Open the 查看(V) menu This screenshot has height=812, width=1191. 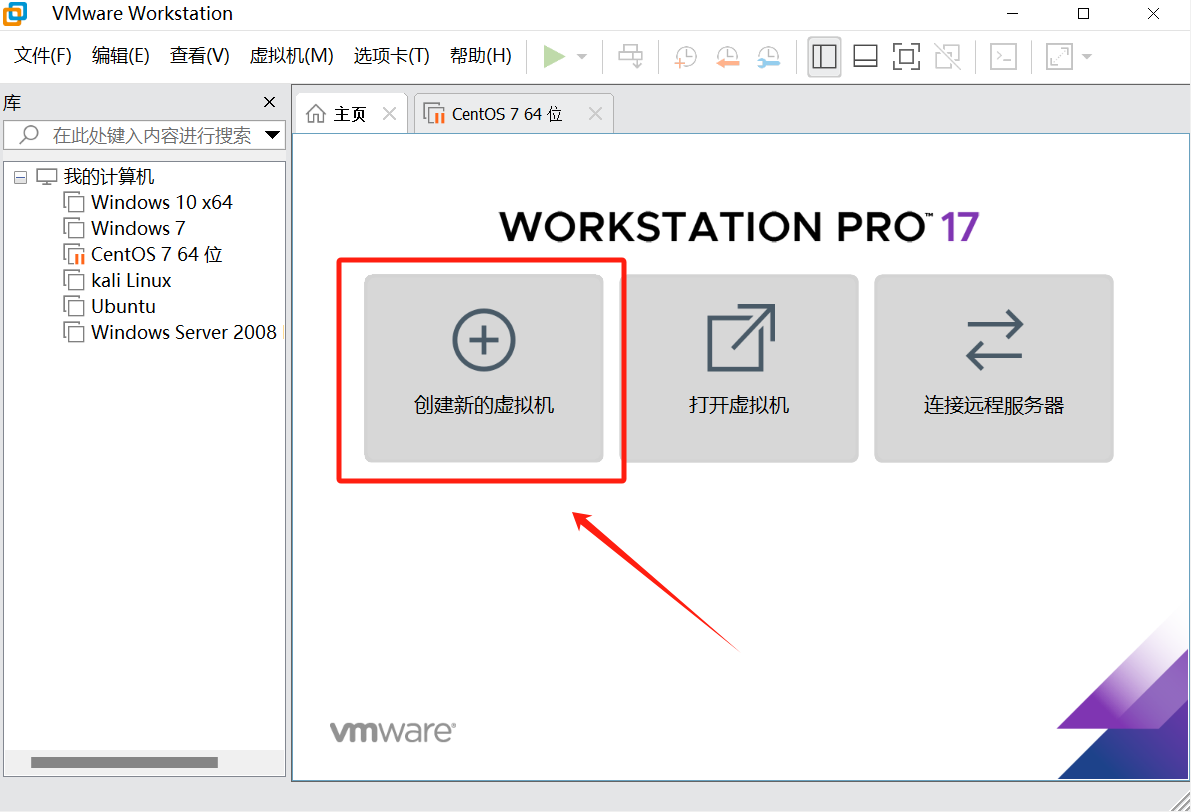tap(200, 55)
